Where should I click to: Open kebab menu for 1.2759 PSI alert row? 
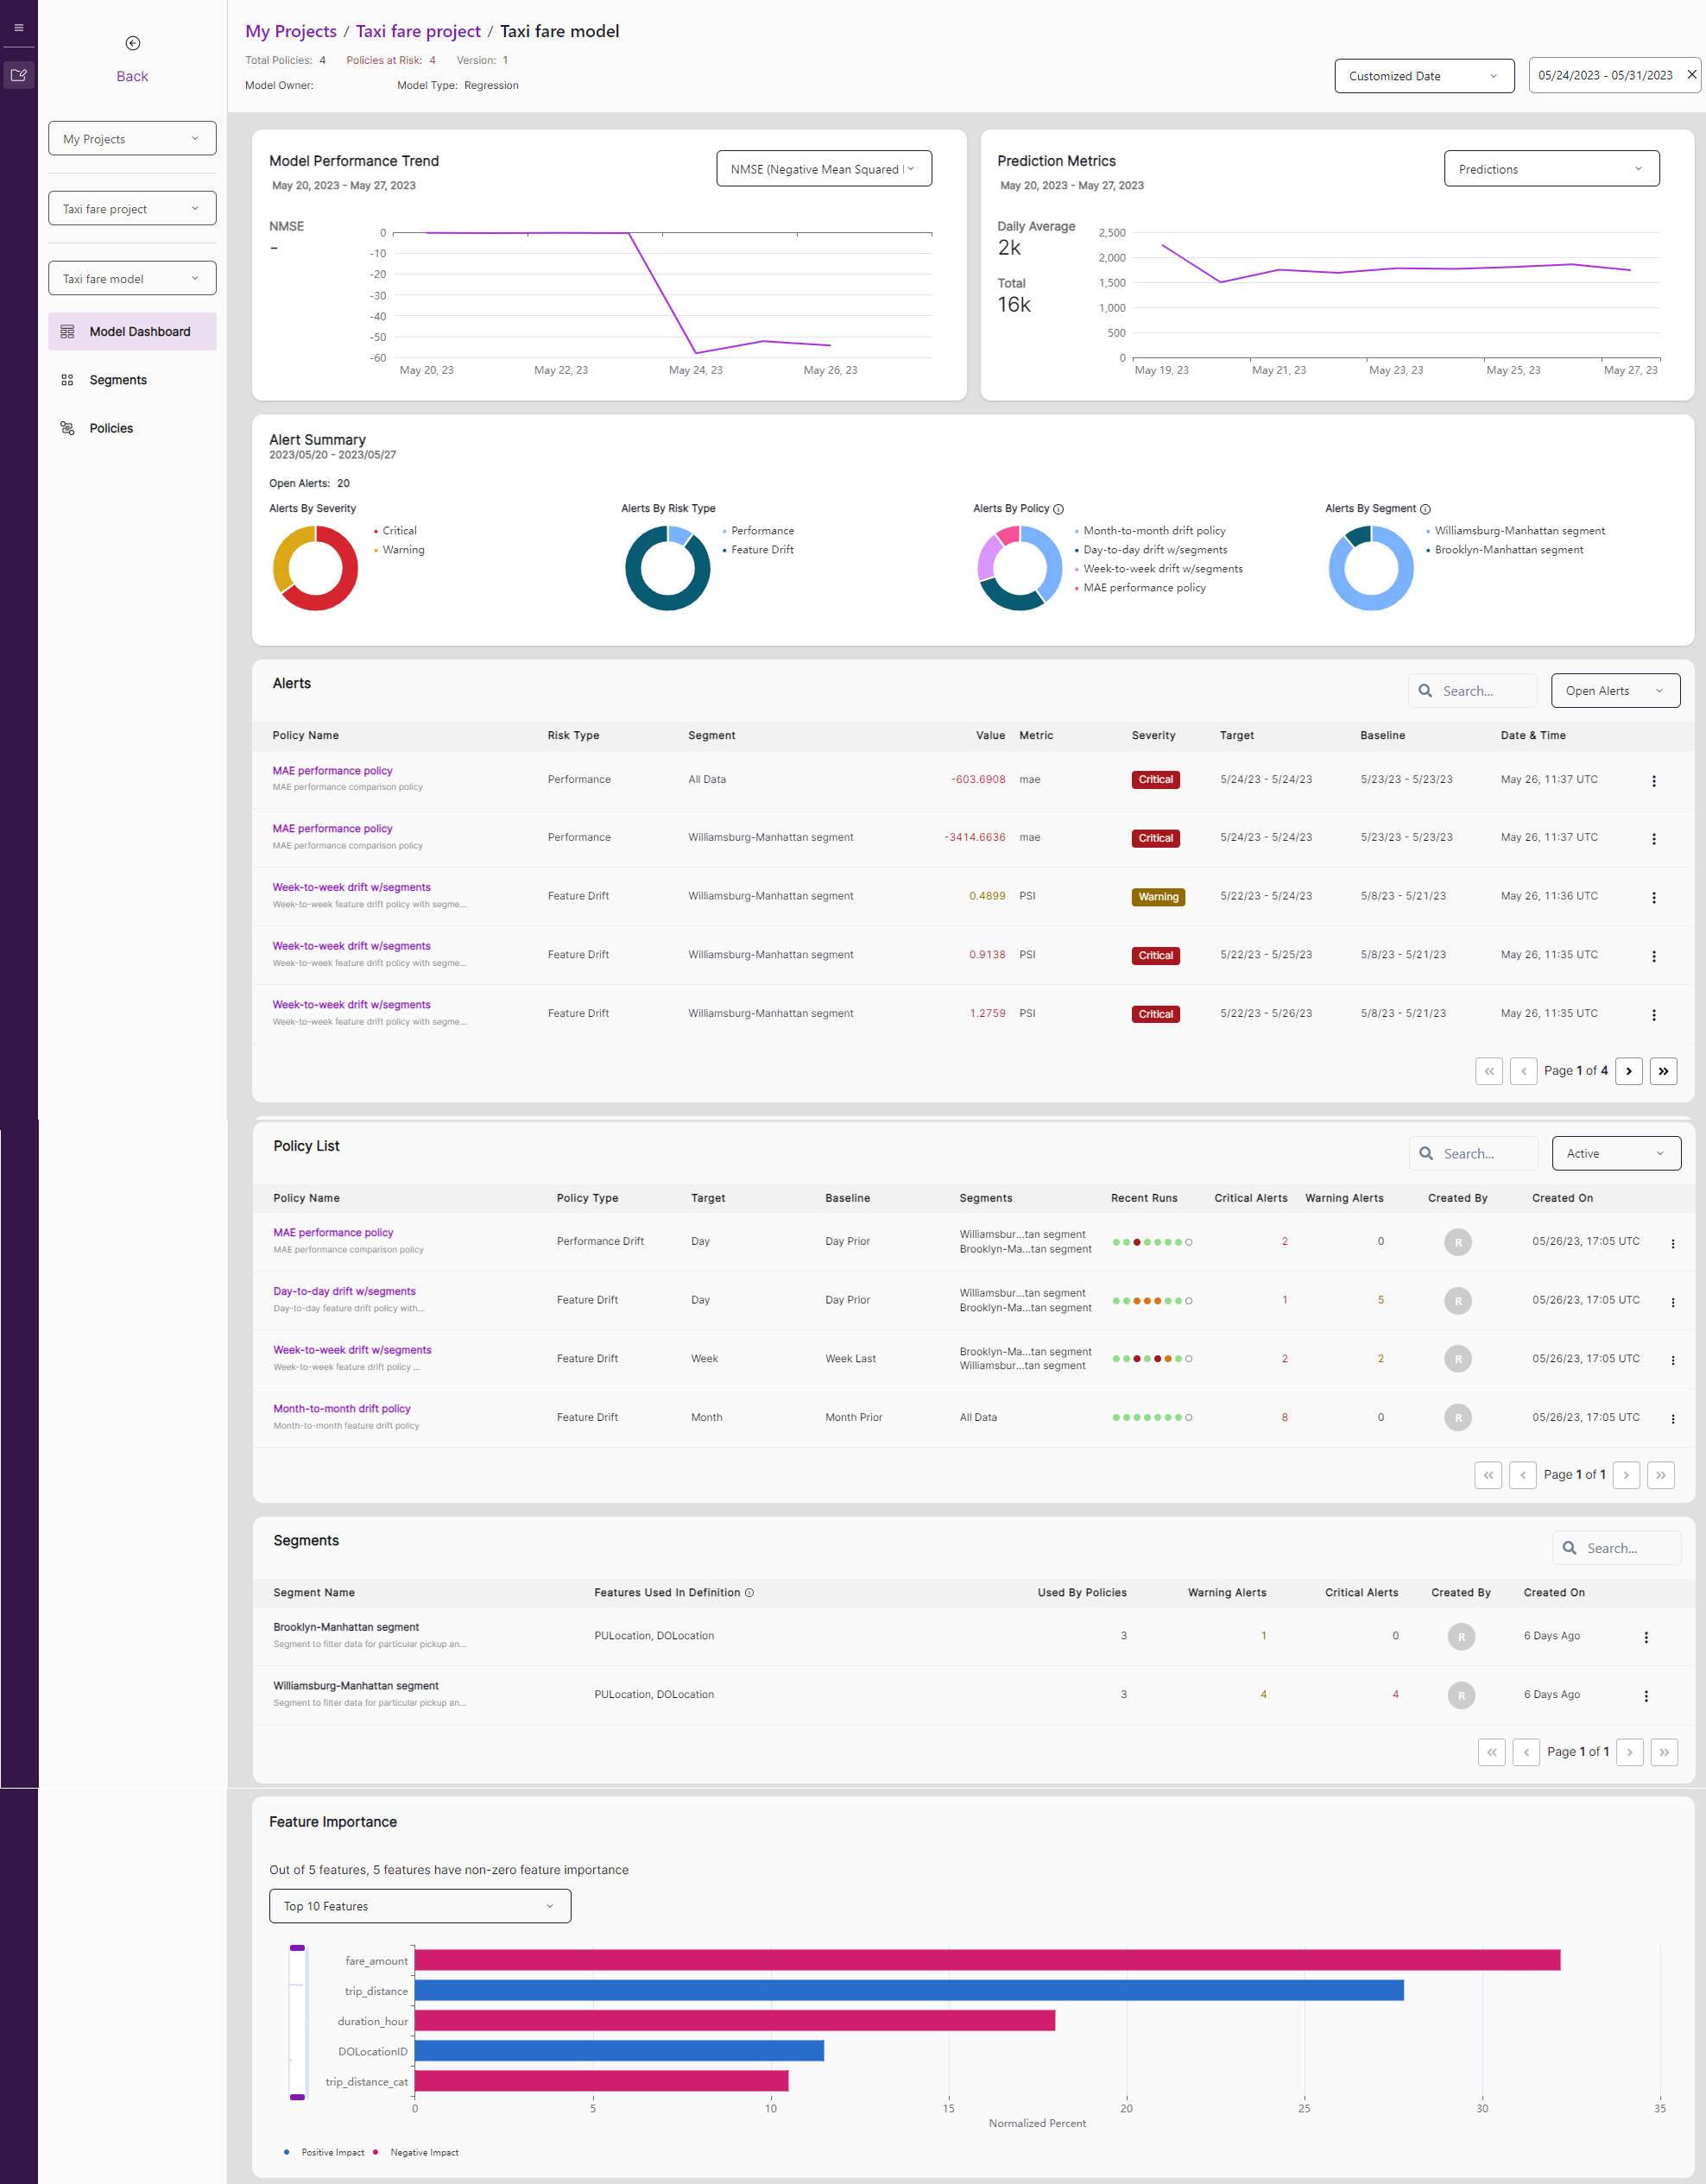(x=1654, y=1015)
